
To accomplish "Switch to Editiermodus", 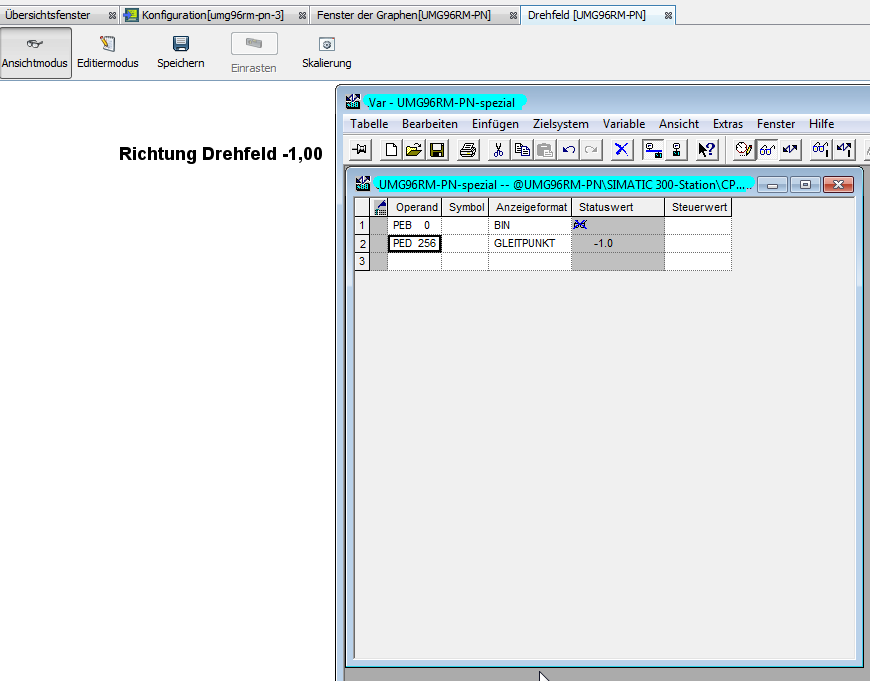I will click(108, 52).
